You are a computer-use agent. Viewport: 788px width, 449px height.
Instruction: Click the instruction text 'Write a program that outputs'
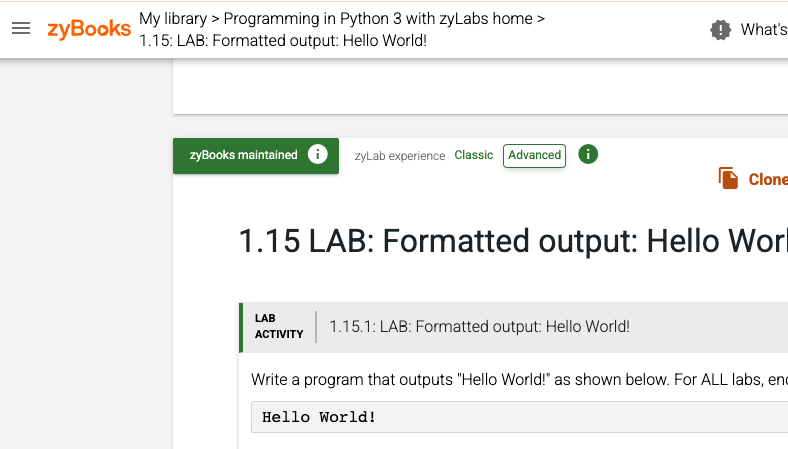pos(352,379)
